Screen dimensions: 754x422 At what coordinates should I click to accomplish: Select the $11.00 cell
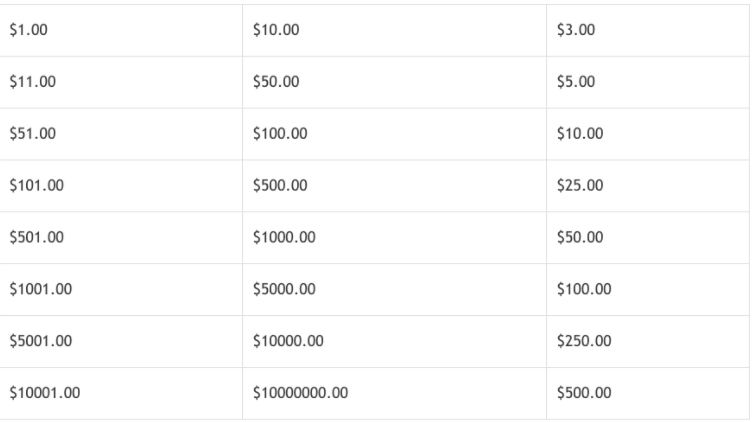[x=121, y=82]
